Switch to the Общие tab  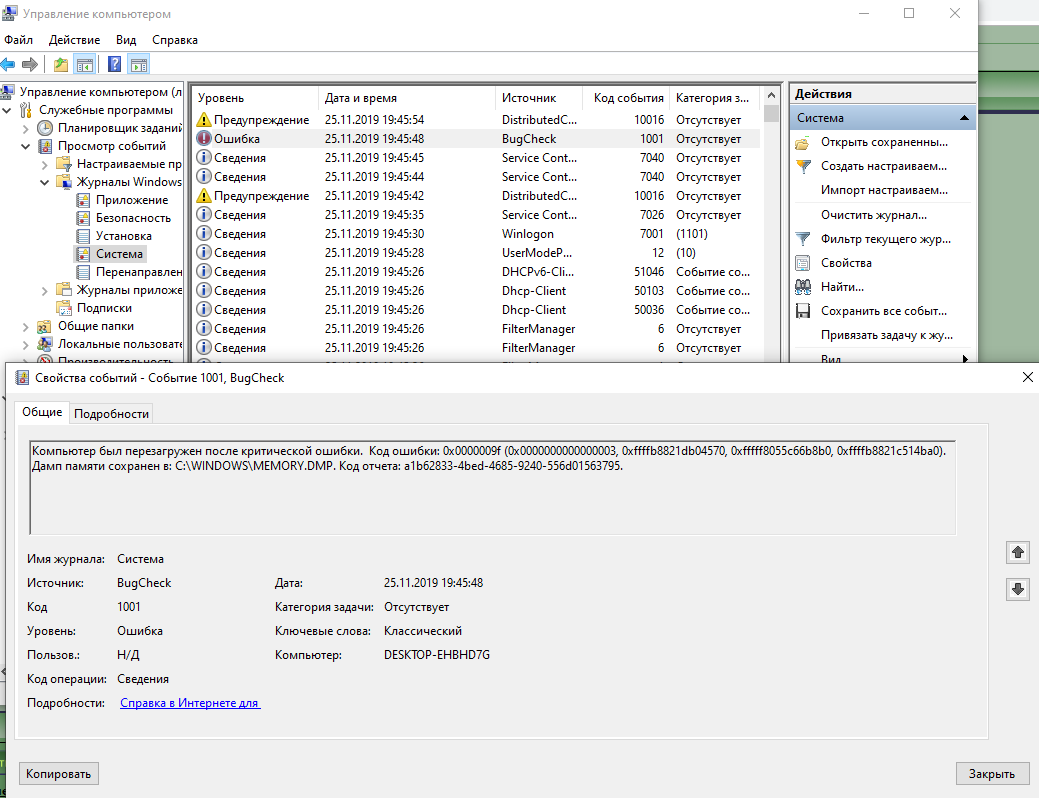tap(42, 412)
